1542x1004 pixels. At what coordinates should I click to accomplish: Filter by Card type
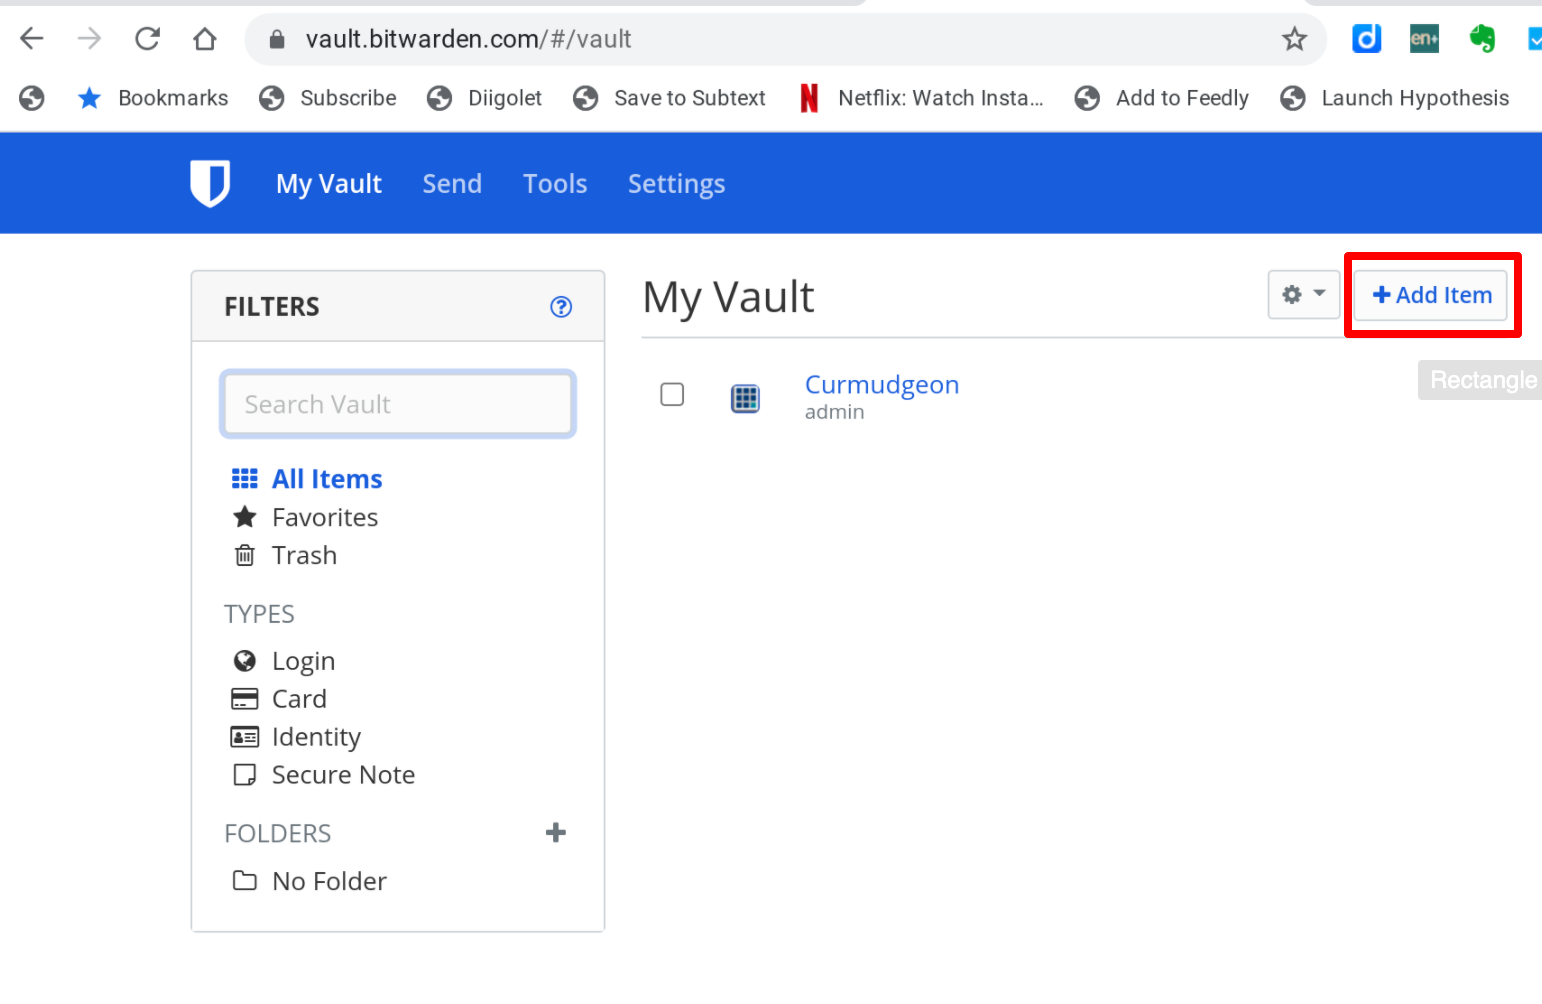point(279,699)
